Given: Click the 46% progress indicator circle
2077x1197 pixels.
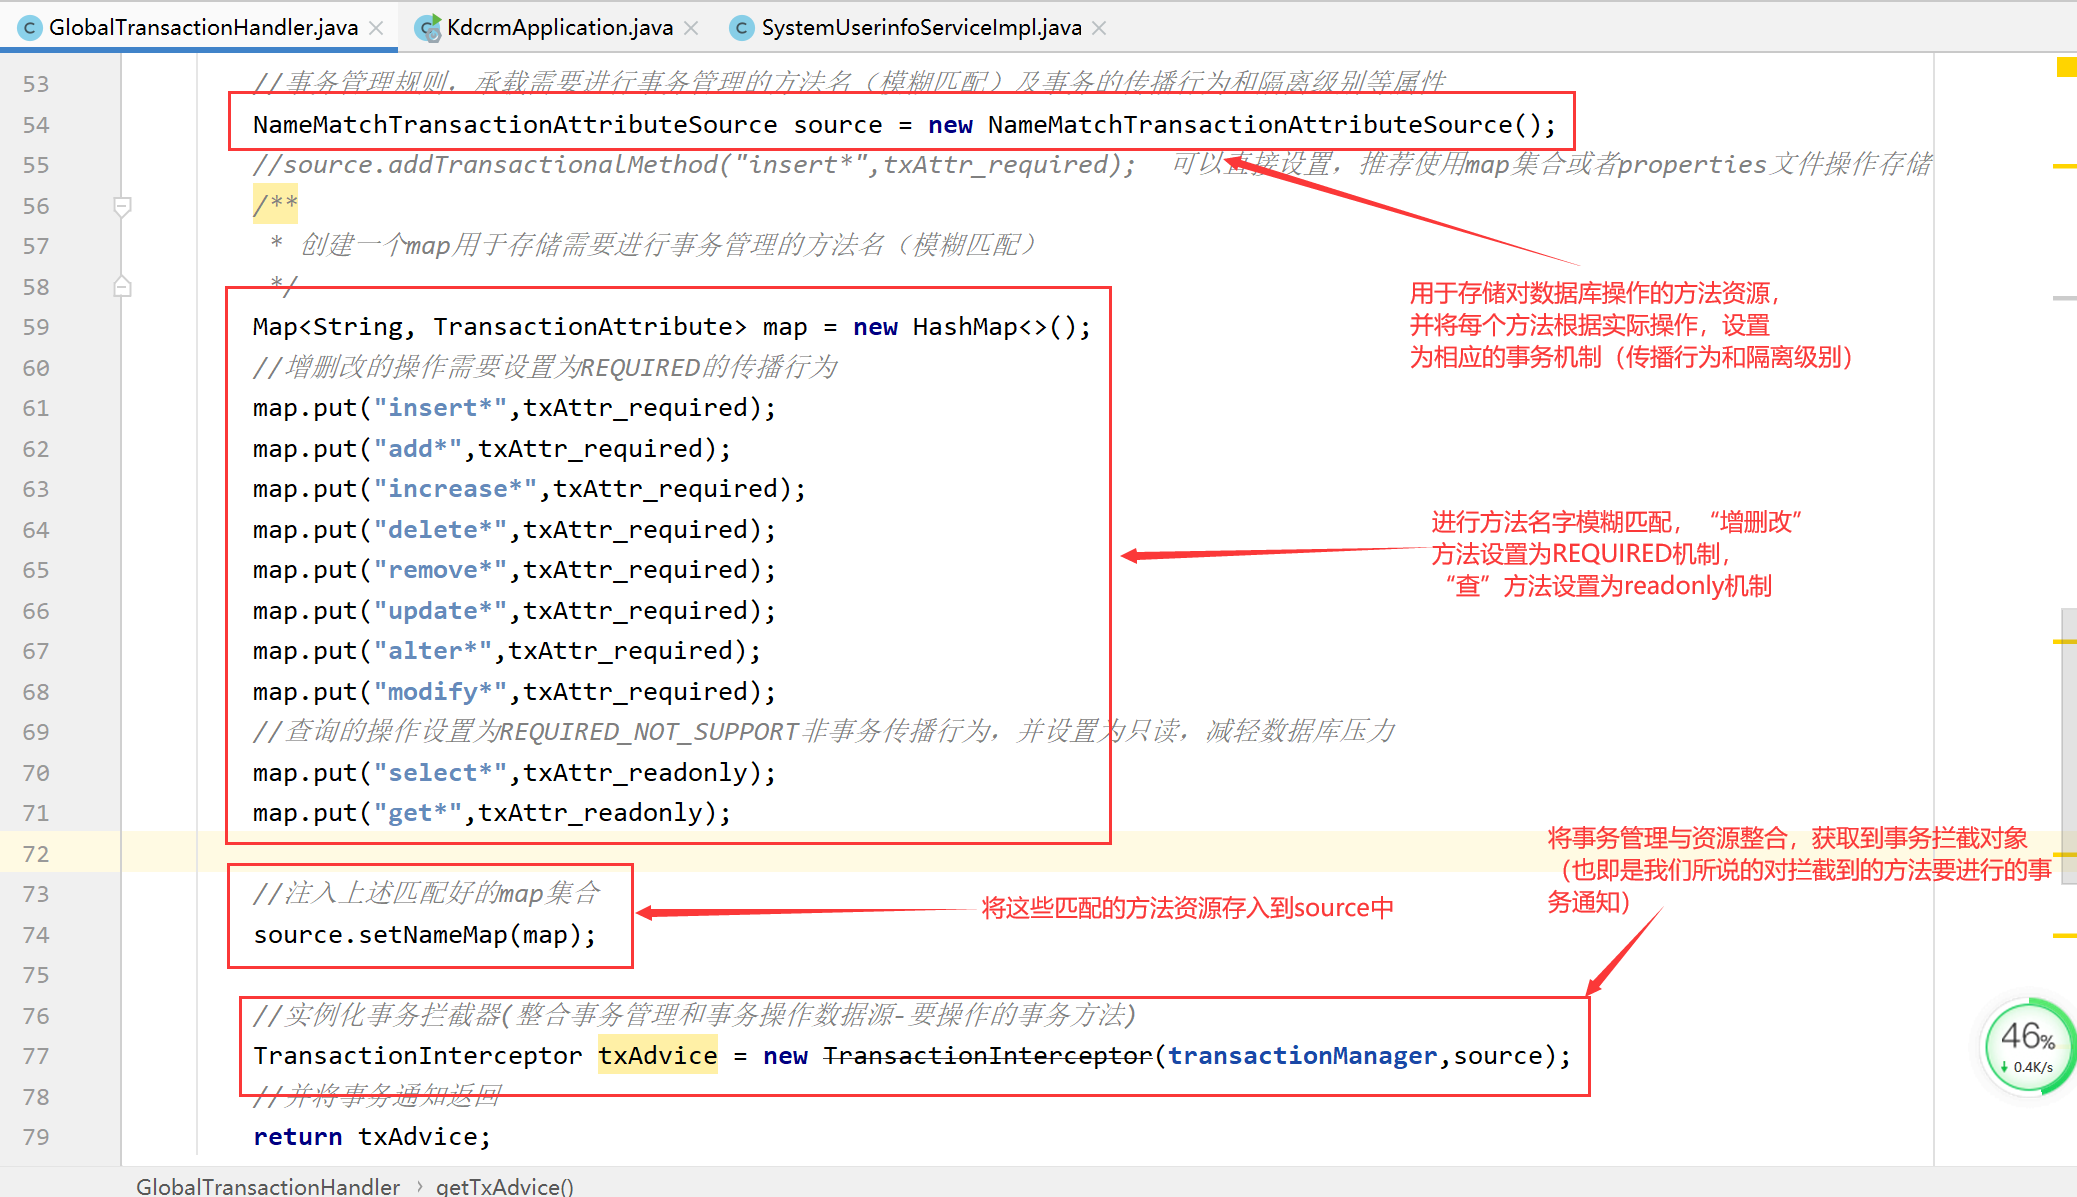Looking at the screenshot, I should pyautogui.click(x=2023, y=1051).
